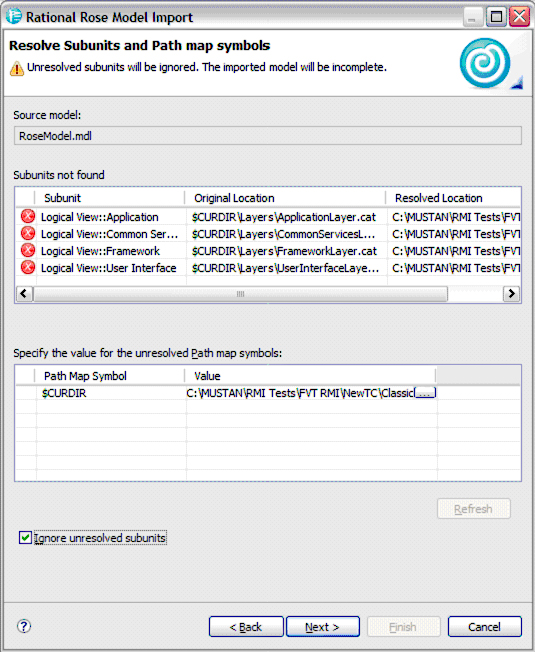Image resolution: width=535 pixels, height=652 pixels.
Task: Click the warning triangle icon in header
Action: tap(17, 68)
